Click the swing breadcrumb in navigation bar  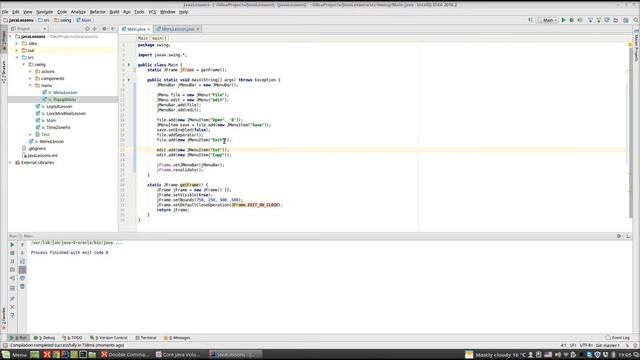[63, 20]
